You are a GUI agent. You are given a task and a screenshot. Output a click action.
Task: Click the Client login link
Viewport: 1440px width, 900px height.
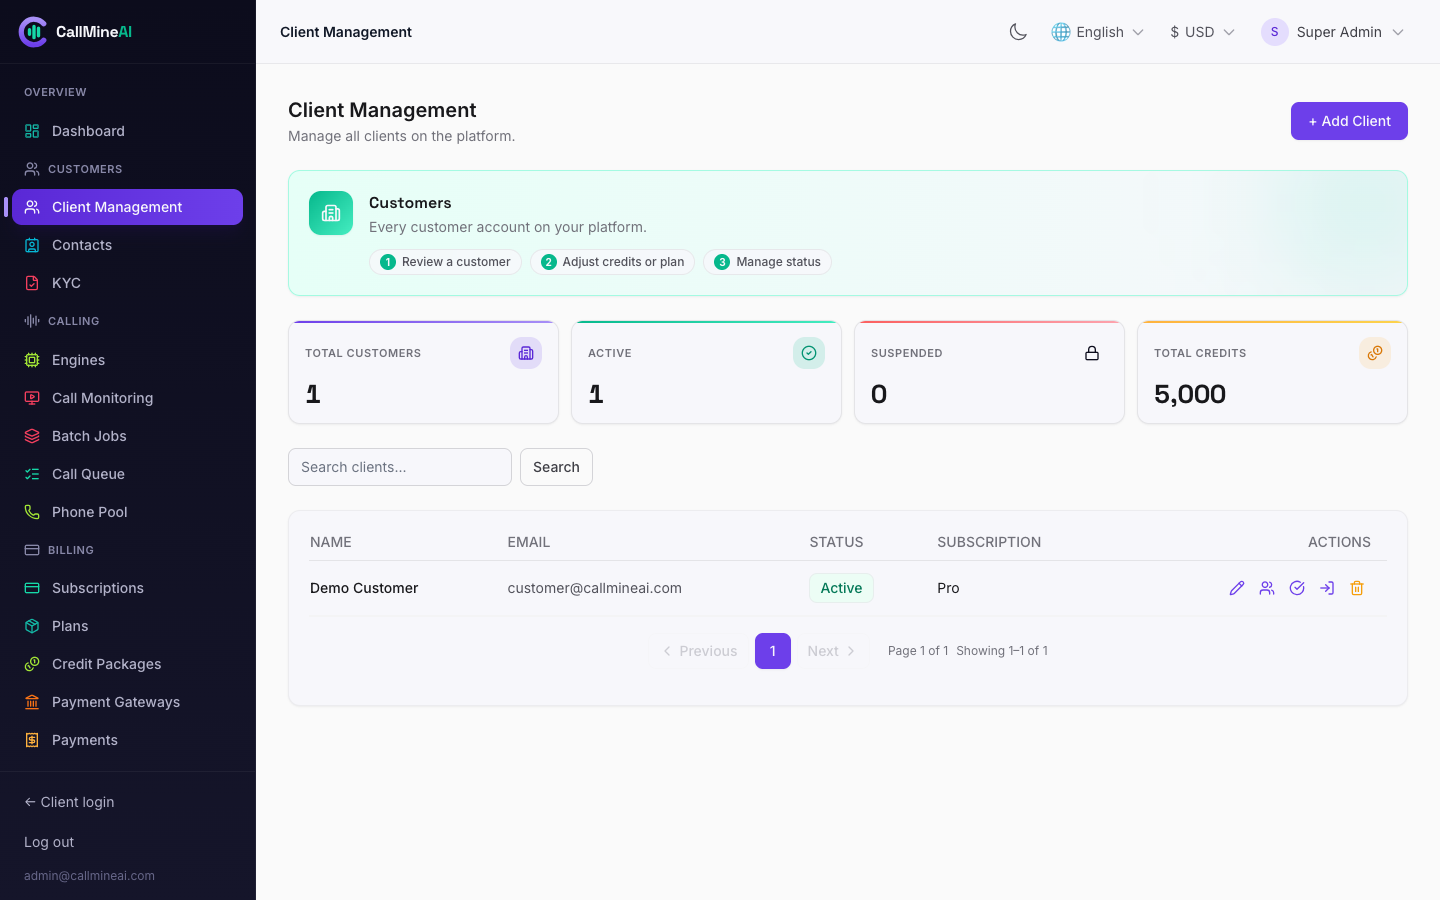69,802
